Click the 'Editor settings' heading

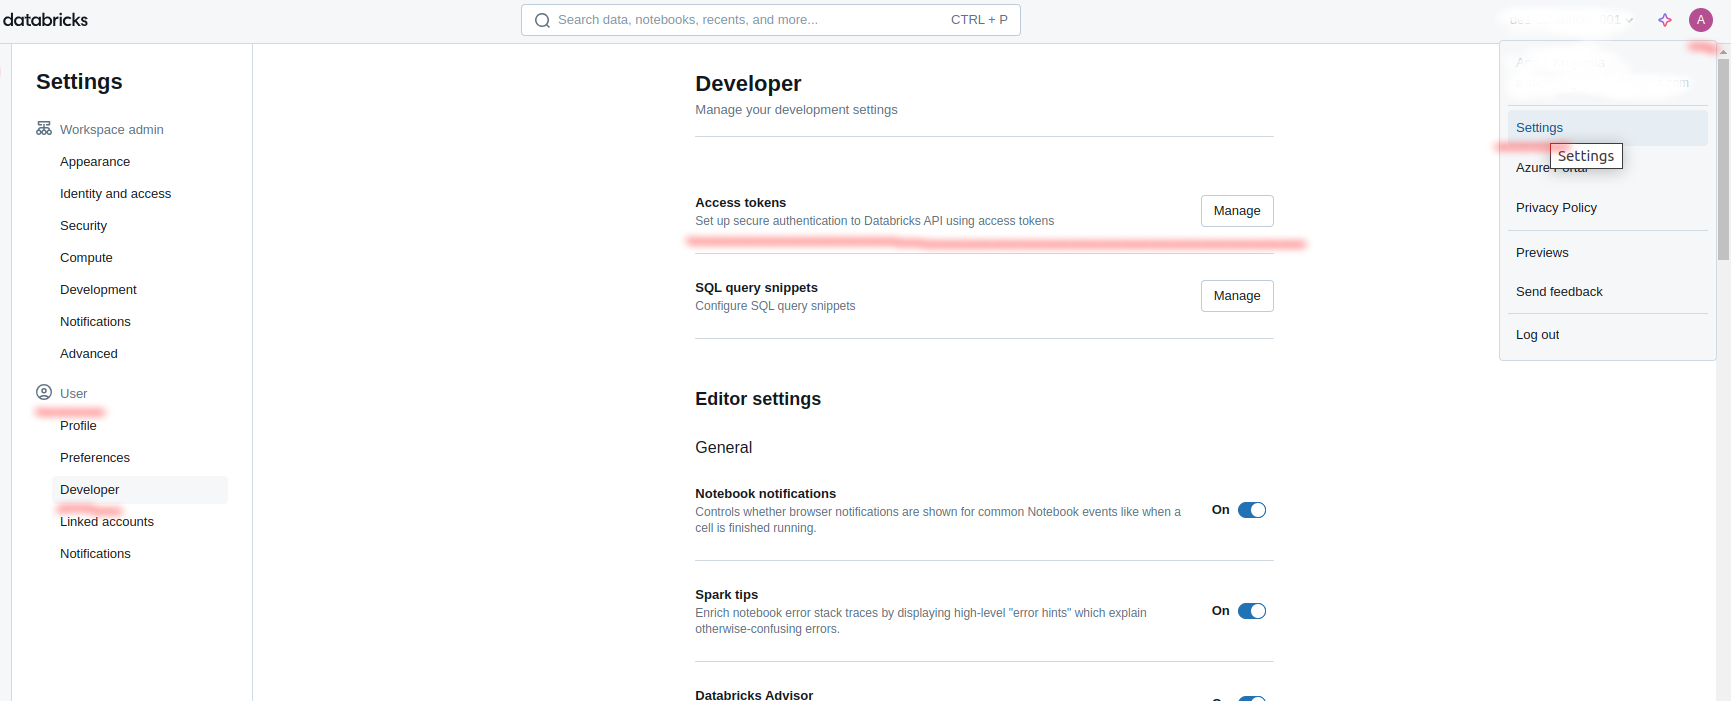click(758, 399)
